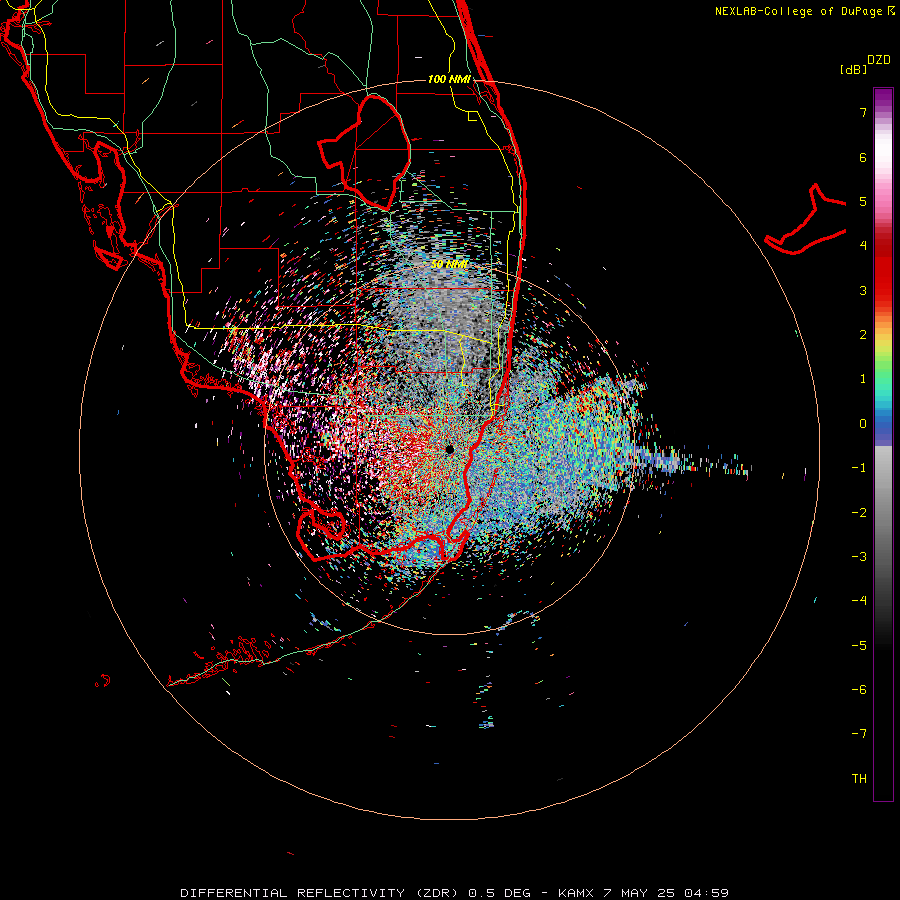Click the positive 5 scale label
The width and height of the screenshot is (900, 900).
(863, 201)
